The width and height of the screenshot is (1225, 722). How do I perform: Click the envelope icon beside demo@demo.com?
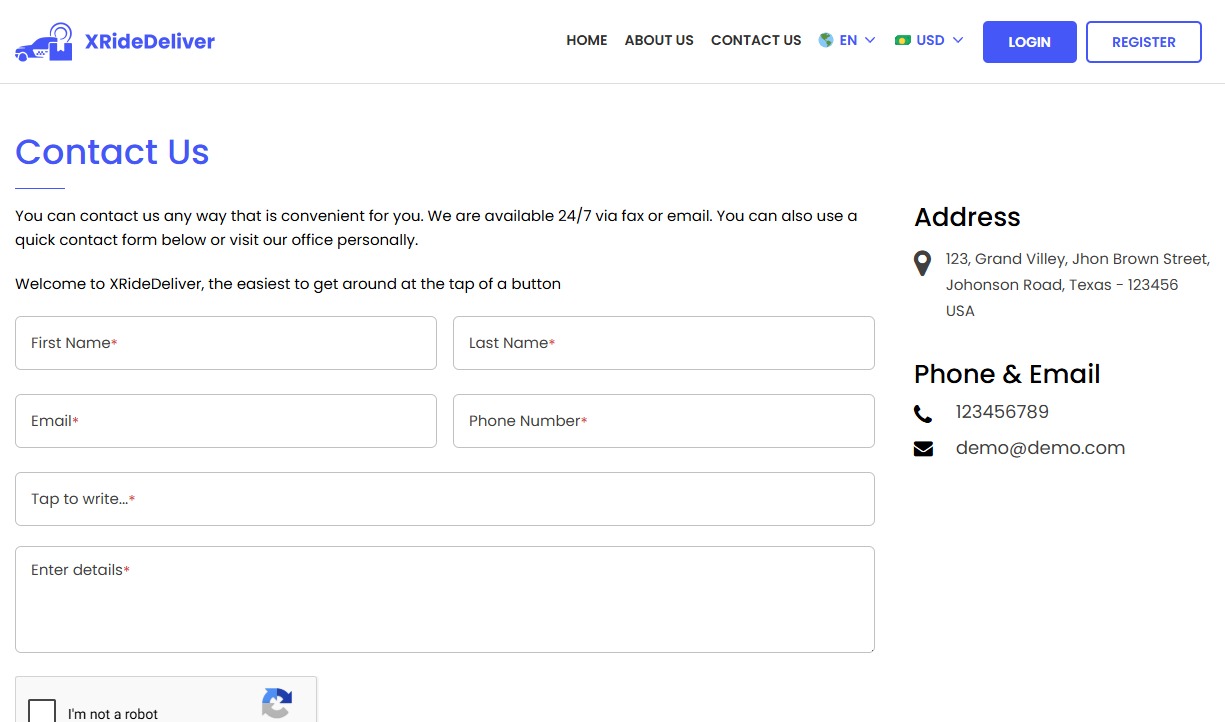pyautogui.click(x=922, y=448)
